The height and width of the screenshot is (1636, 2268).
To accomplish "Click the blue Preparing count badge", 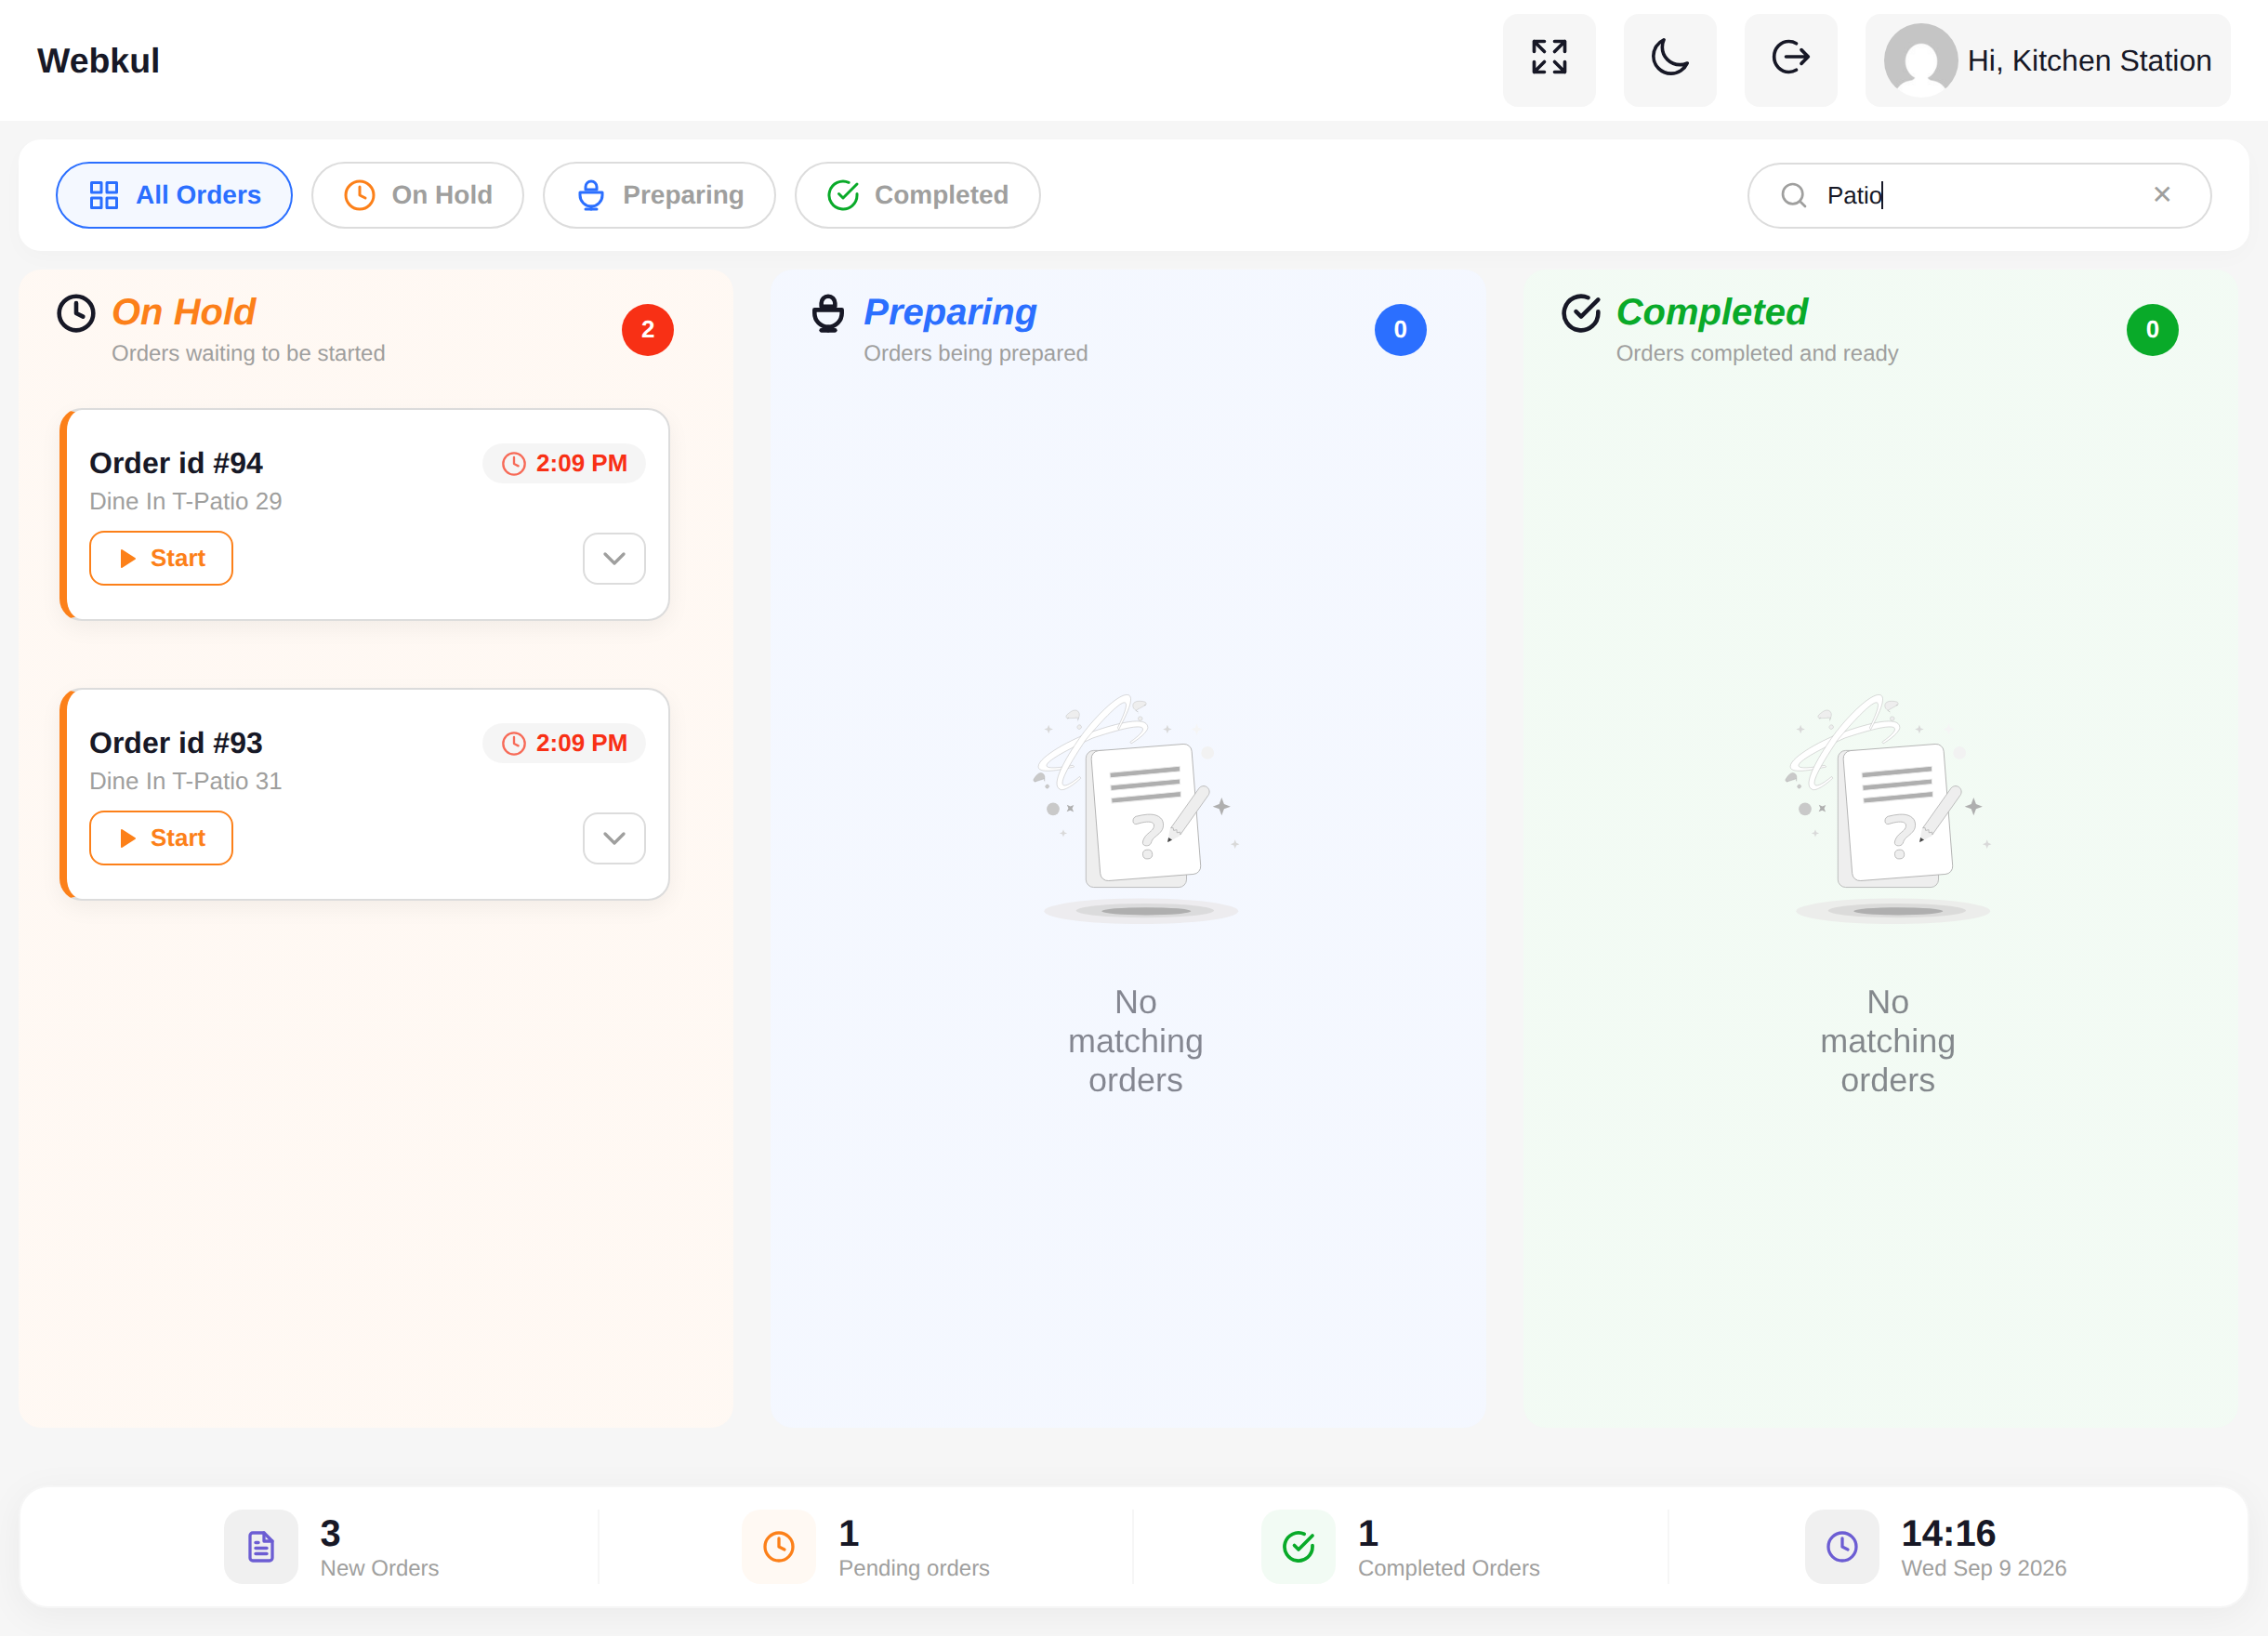I will [x=1400, y=329].
